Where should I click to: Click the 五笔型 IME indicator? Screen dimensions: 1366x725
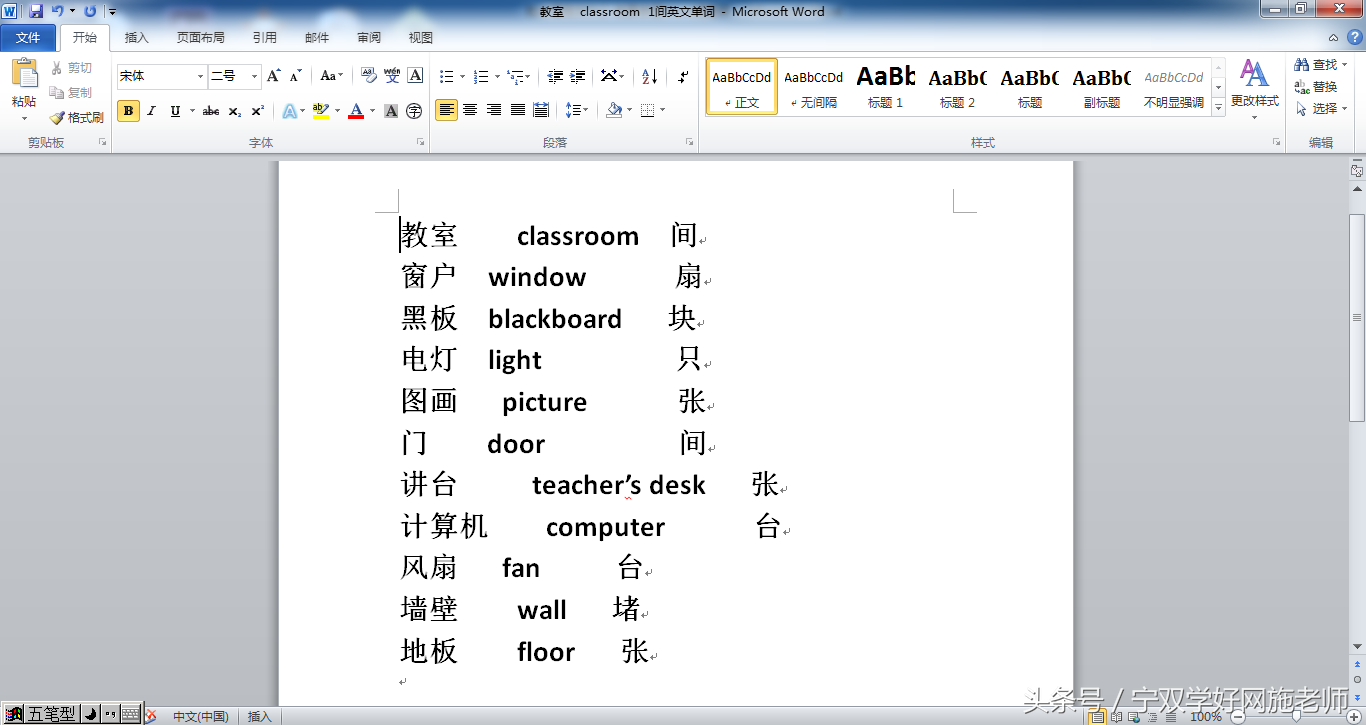(x=50, y=714)
